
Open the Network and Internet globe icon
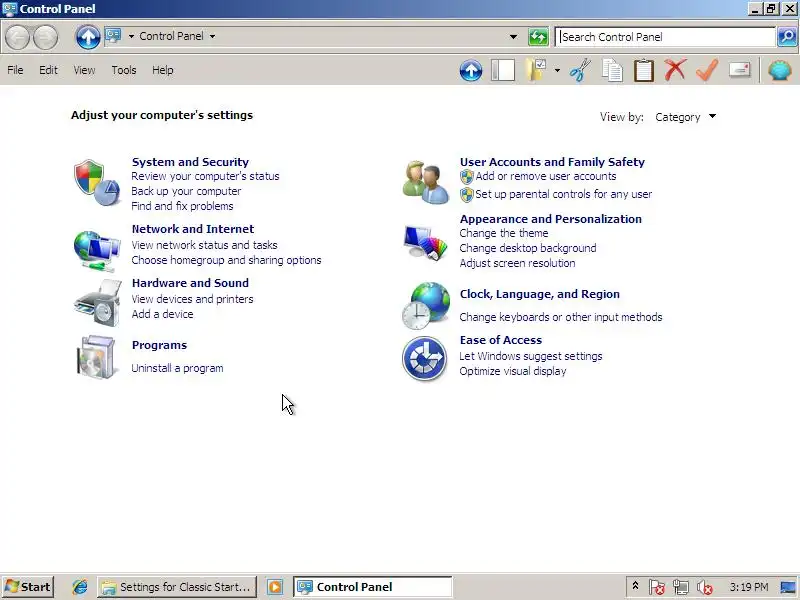tap(96, 250)
